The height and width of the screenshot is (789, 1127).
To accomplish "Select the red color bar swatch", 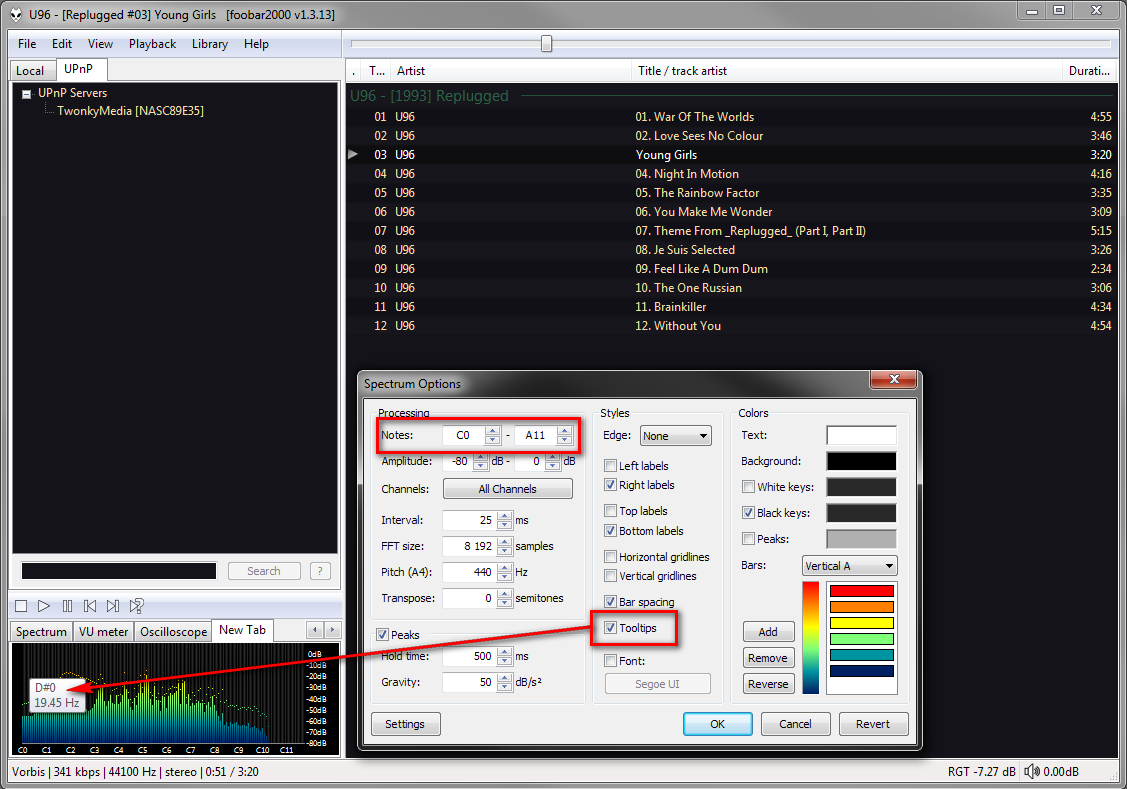I will [861, 591].
